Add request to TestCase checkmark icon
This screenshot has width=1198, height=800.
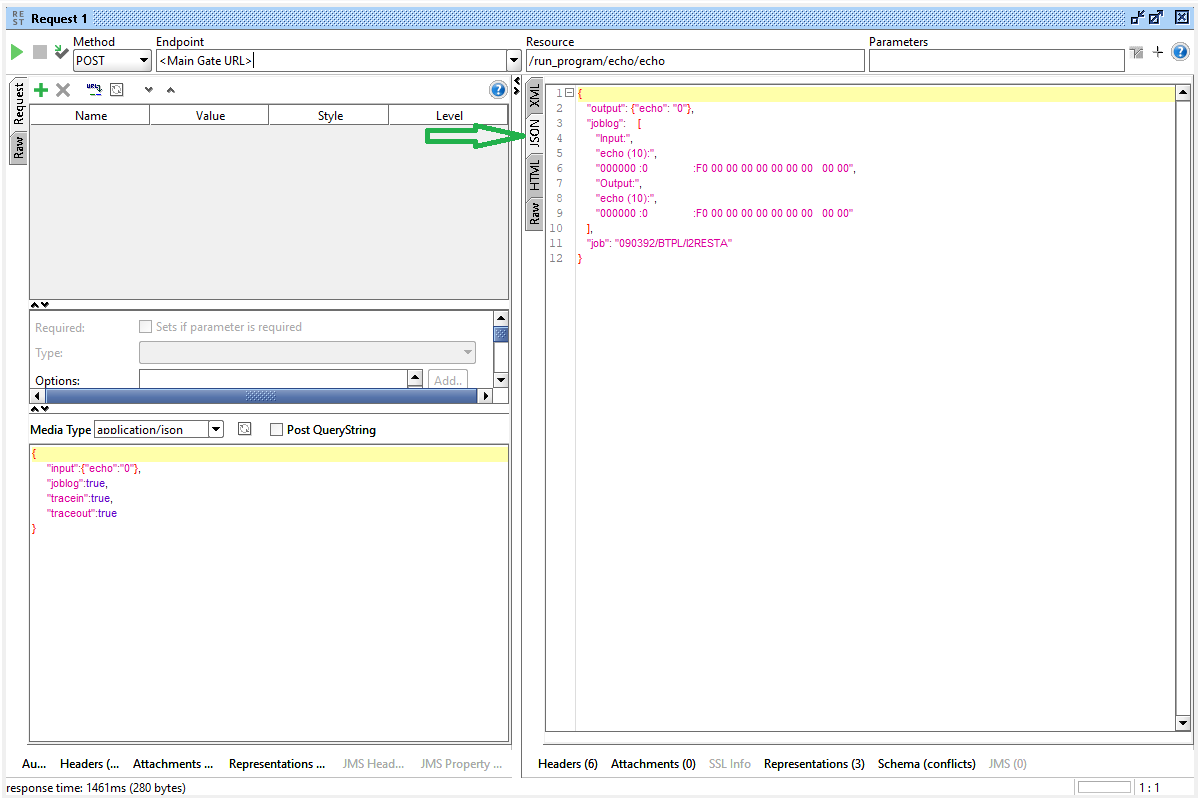click(x=61, y=52)
